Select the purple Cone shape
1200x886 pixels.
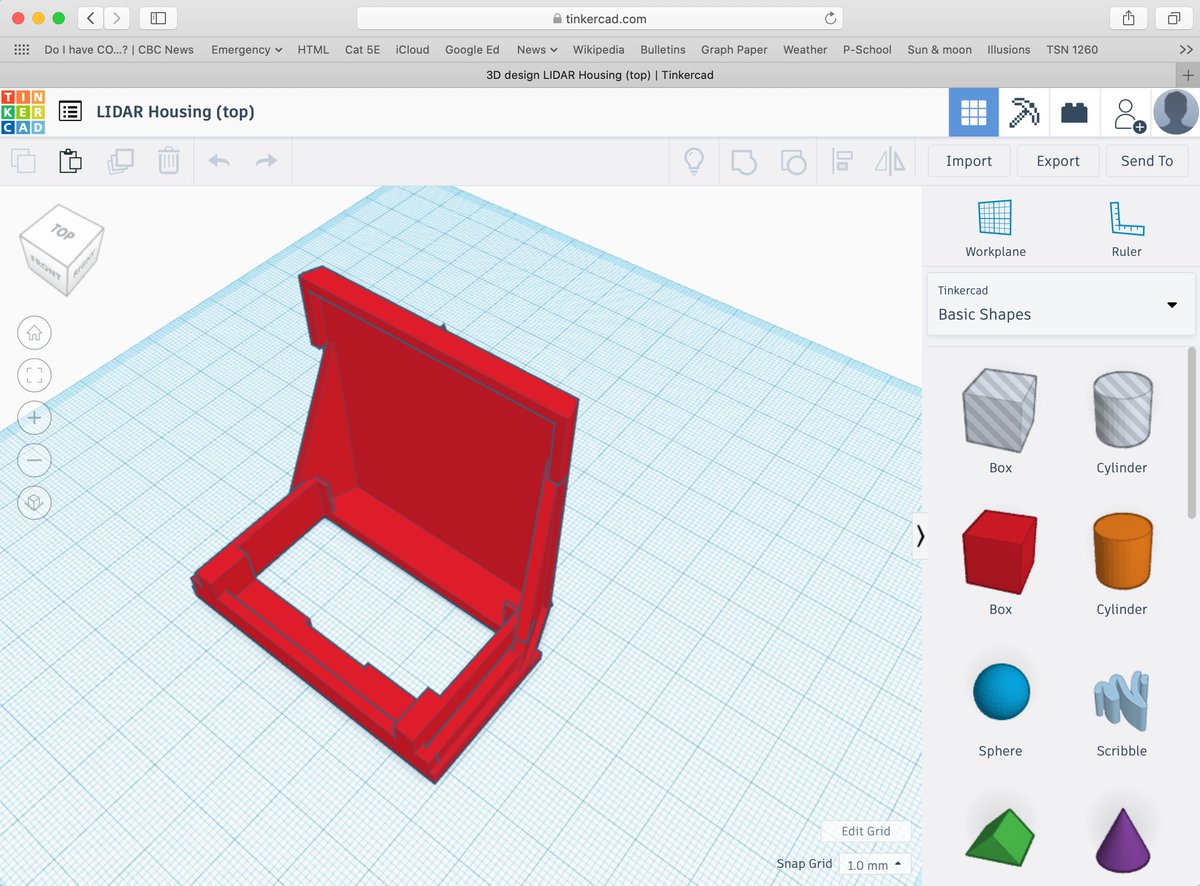(x=1122, y=838)
